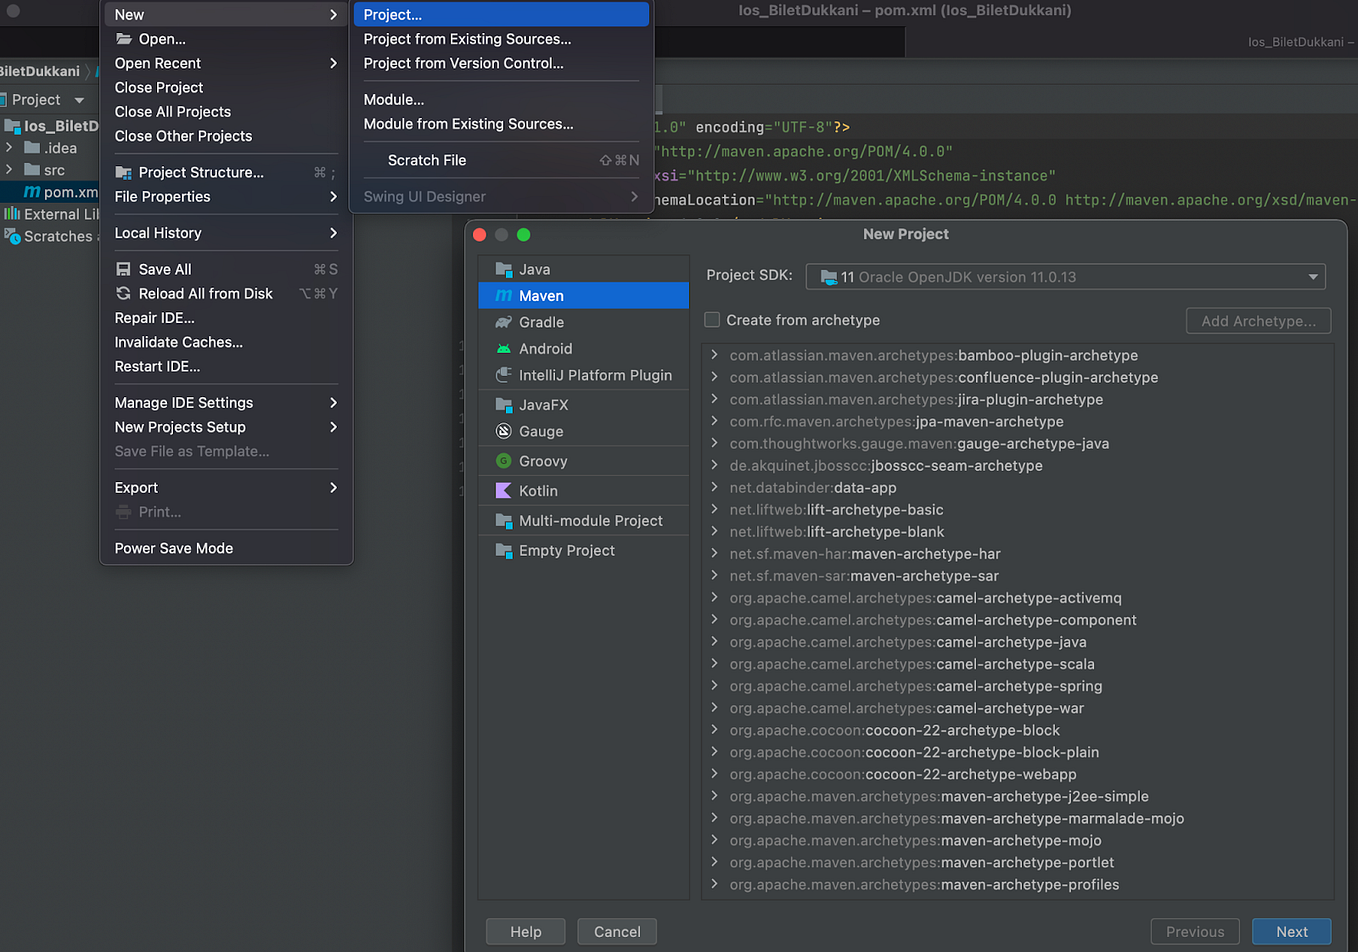Open the Project SDK dropdown
The height and width of the screenshot is (952, 1358).
pos(1308,276)
